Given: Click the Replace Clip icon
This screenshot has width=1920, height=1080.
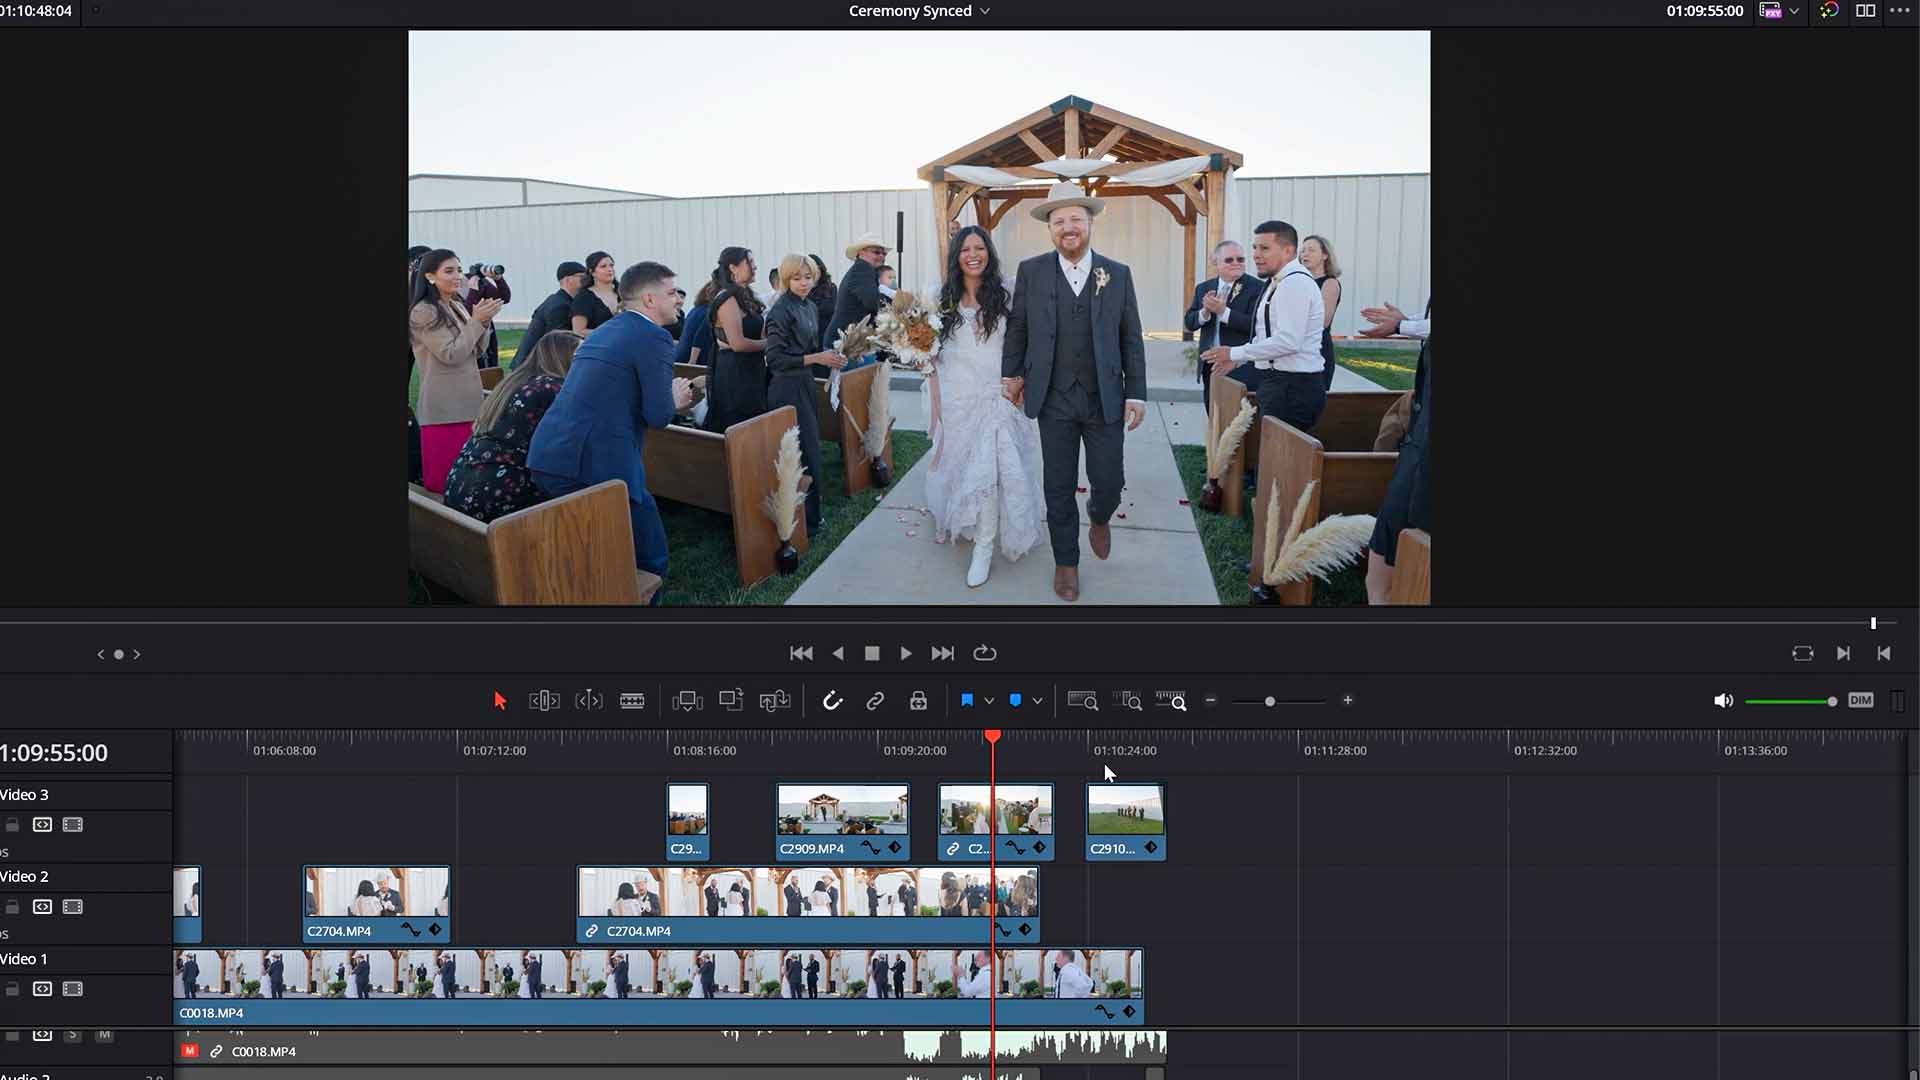Looking at the screenshot, I should pos(775,701).
